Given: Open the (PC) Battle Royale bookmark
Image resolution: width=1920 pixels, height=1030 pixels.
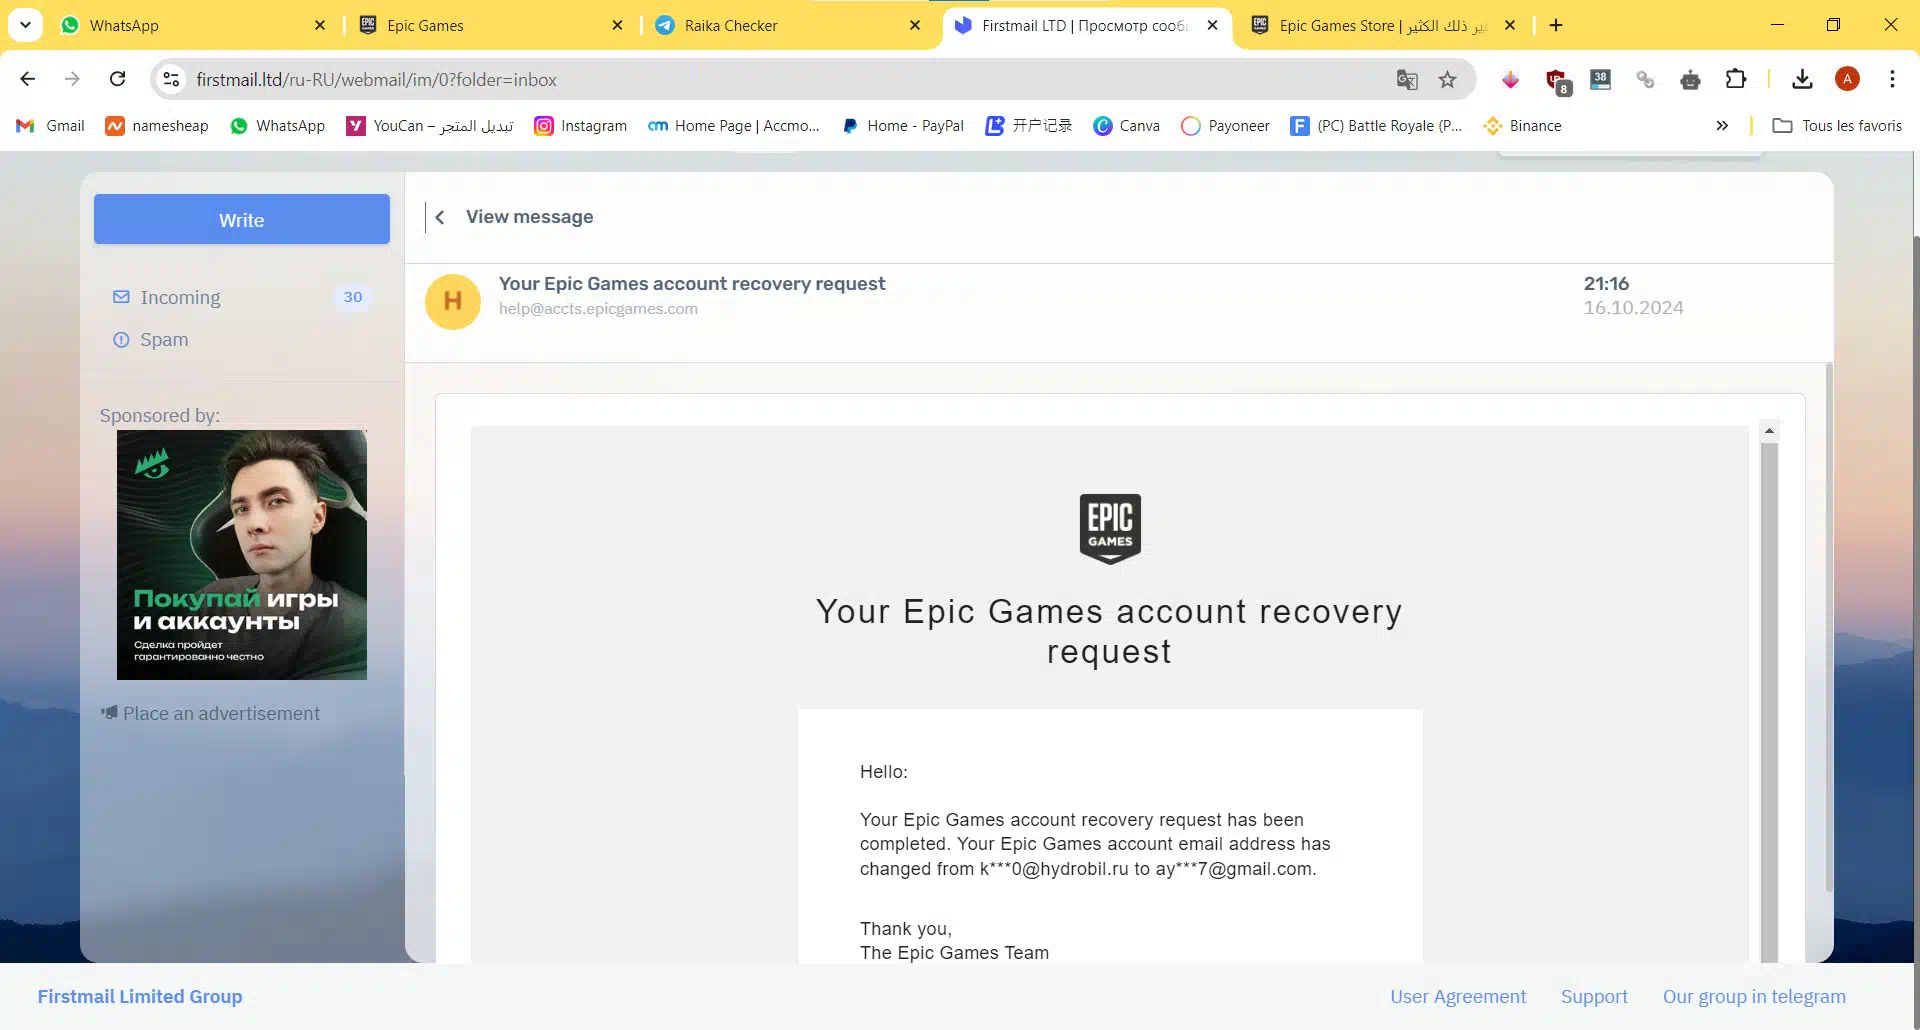Looking at the screenshot, I should [x=1376, y=125].
